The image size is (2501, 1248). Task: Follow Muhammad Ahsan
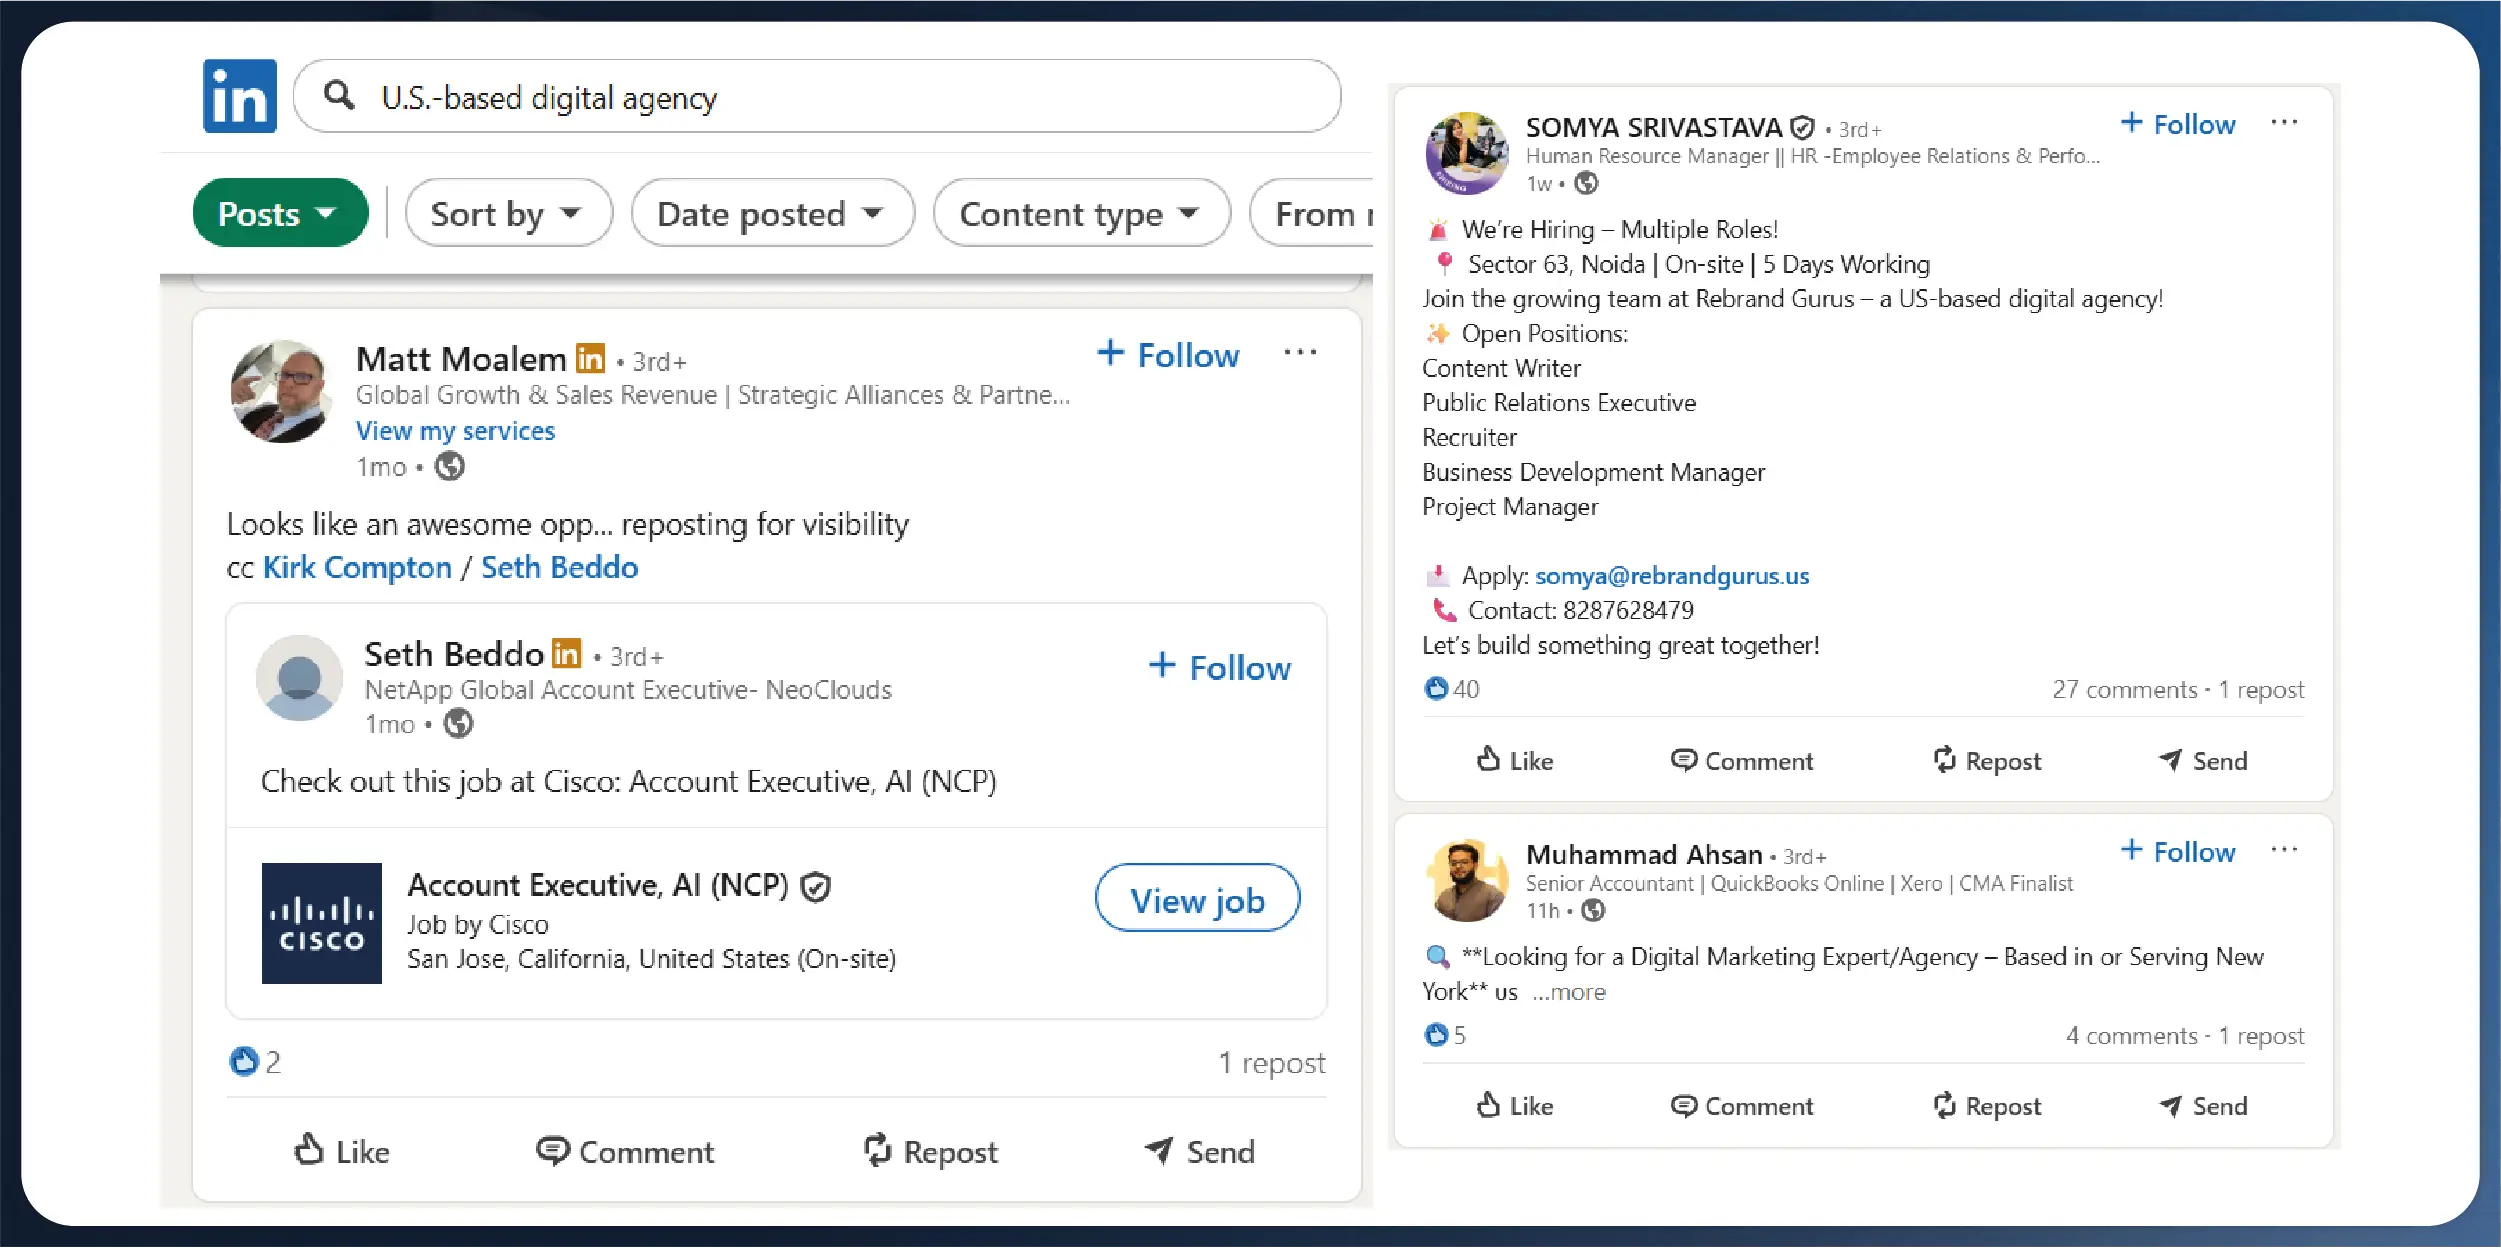2177,851
